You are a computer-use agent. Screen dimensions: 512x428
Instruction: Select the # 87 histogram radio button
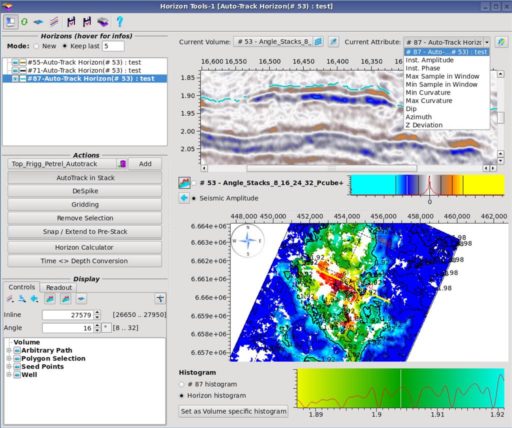pyautogui.click(x=182, y=384)
